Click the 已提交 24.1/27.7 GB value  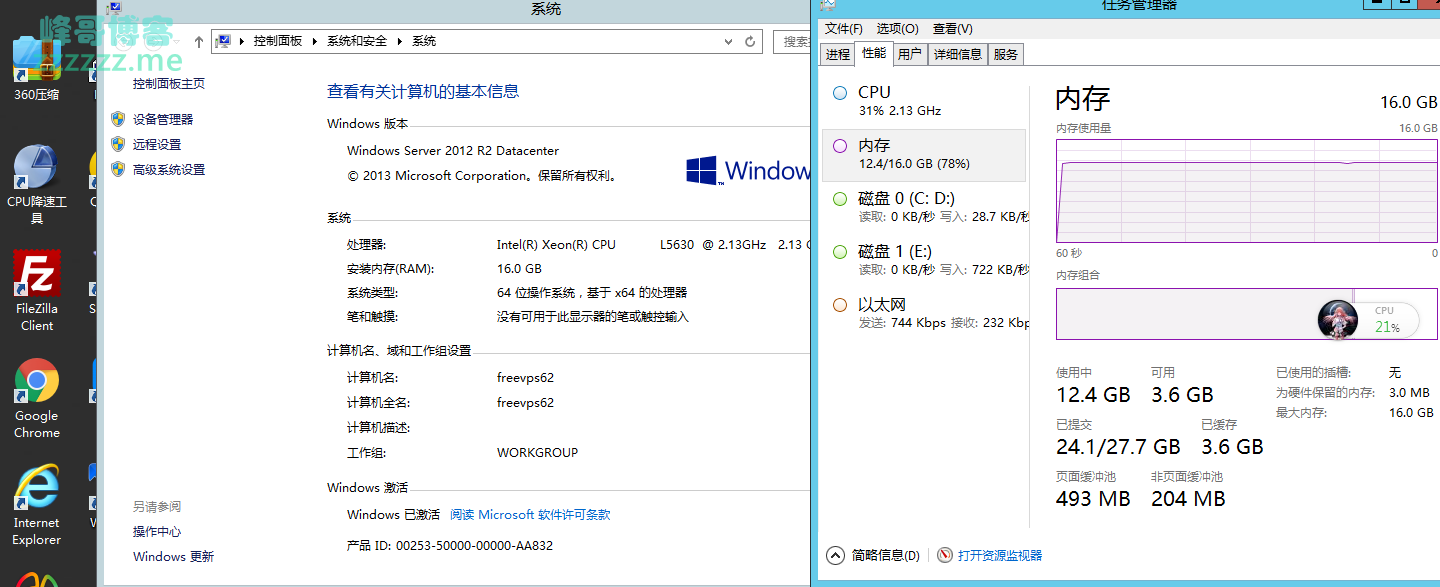(1118, 446)
